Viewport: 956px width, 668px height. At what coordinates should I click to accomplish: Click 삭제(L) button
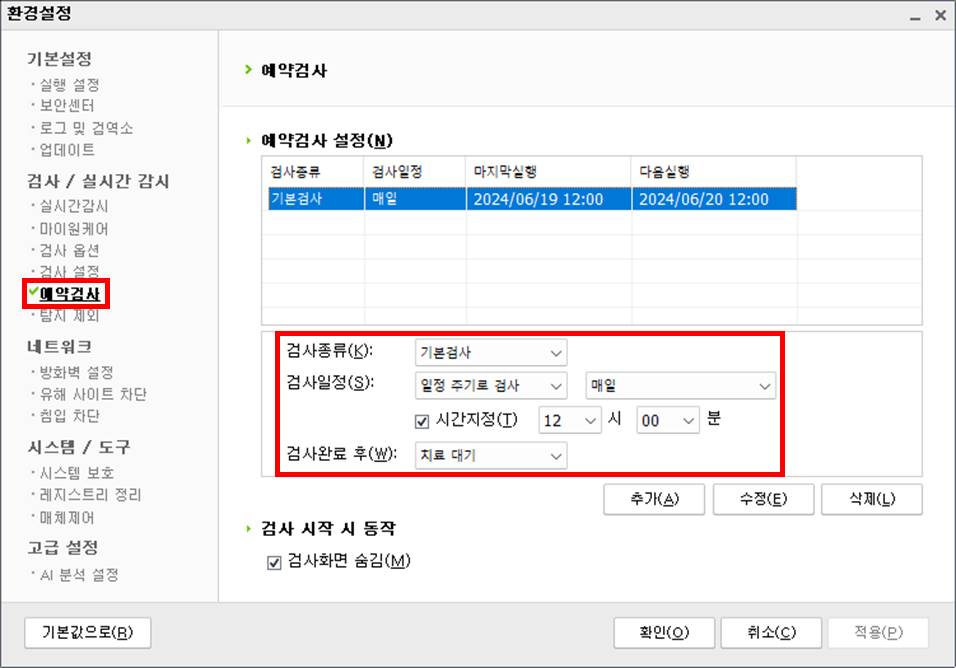click(x=872, y=499)
